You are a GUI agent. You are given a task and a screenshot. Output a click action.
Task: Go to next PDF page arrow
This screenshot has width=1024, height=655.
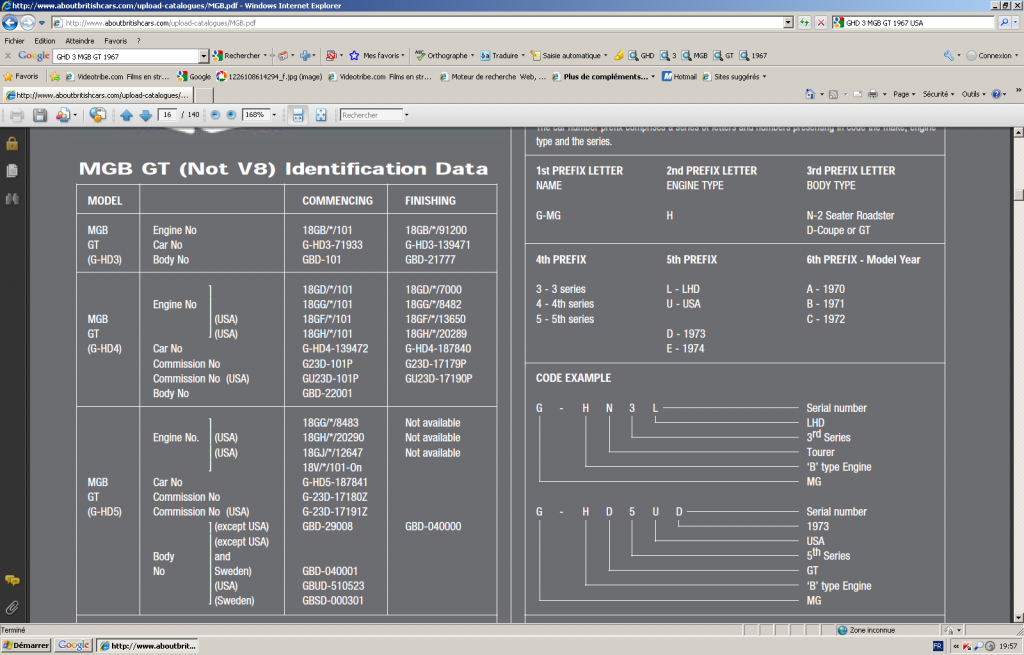pyautogui.click(x=146, y=116)
